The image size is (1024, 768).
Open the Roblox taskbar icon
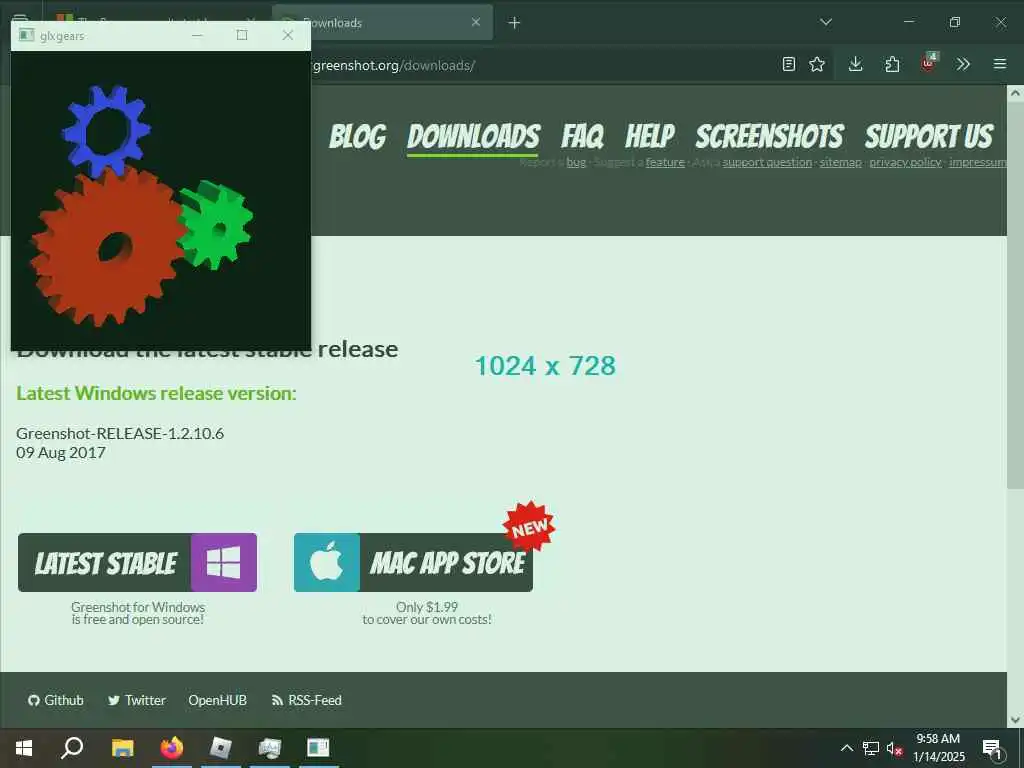[x=221, y=748]
